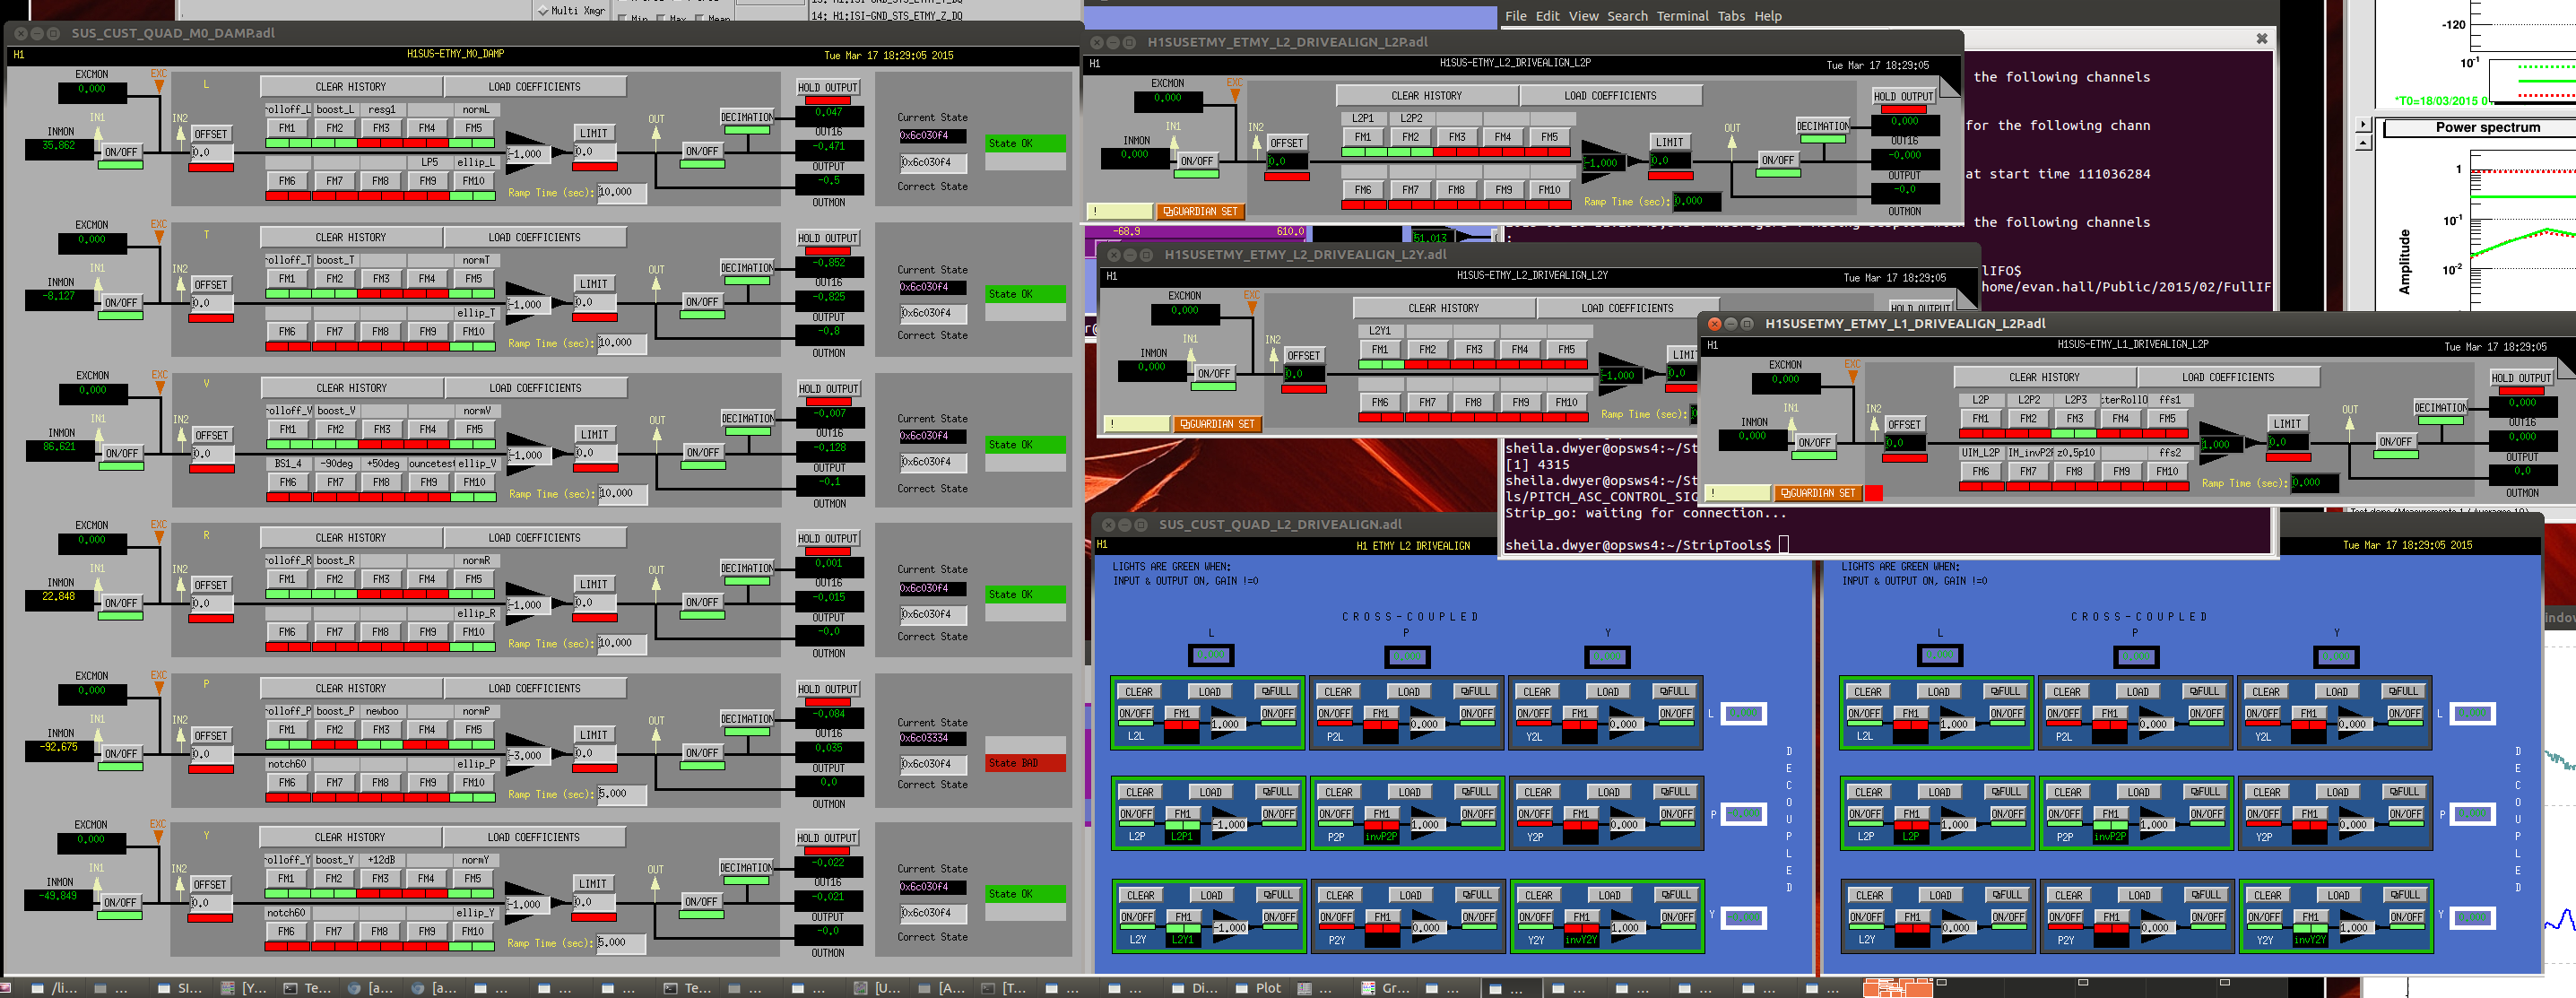Screen dimensions: 2576x998
Task: Click HOLD OUTPUT in T row of M0_DAMP
Action: click(828, 238)
